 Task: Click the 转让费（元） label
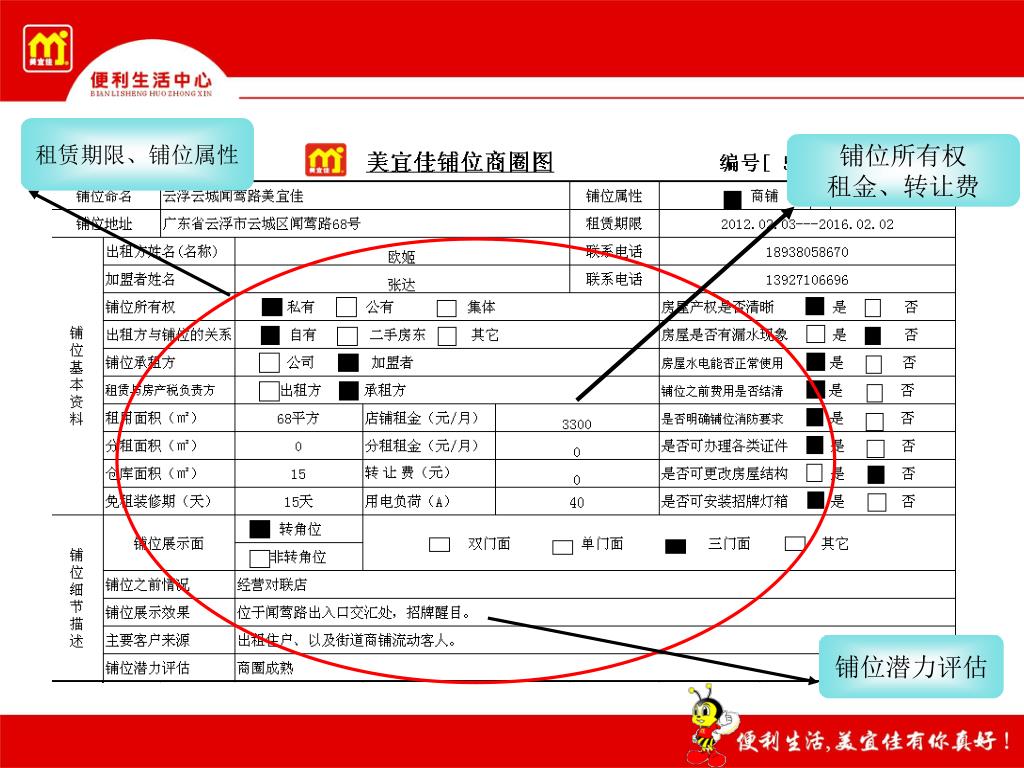point(408,472)
